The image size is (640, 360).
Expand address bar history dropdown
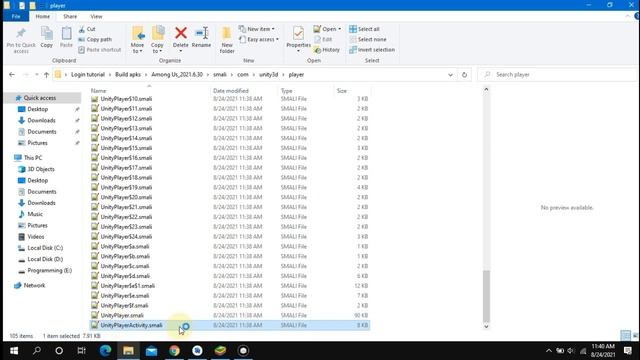tap(450, 75)
